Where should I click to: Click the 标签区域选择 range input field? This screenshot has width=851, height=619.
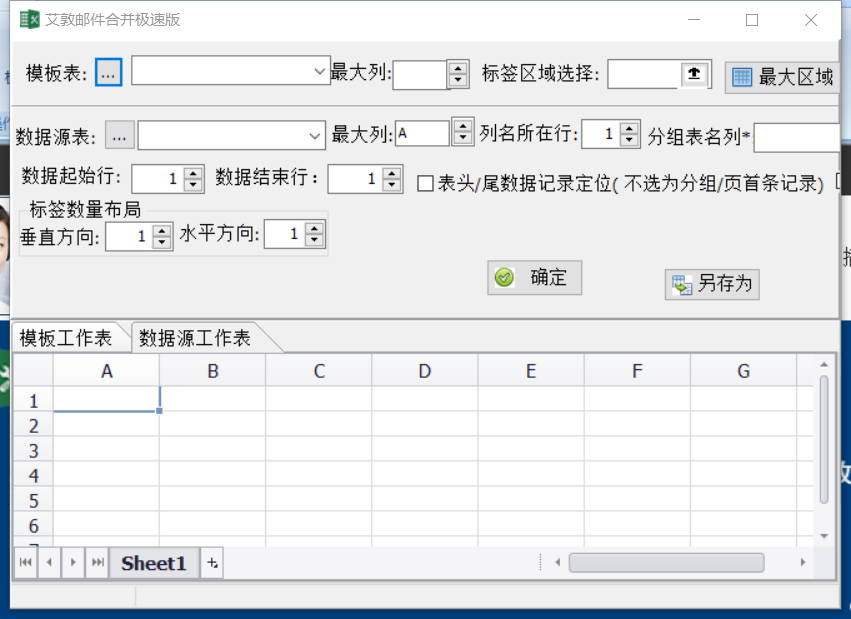coord(644,74)
